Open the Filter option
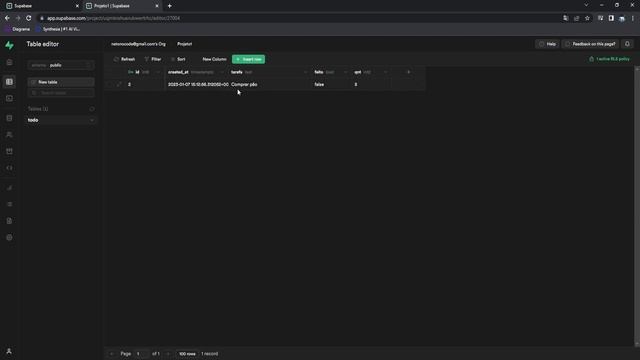The image size is (640, 360). click(153, 59)
